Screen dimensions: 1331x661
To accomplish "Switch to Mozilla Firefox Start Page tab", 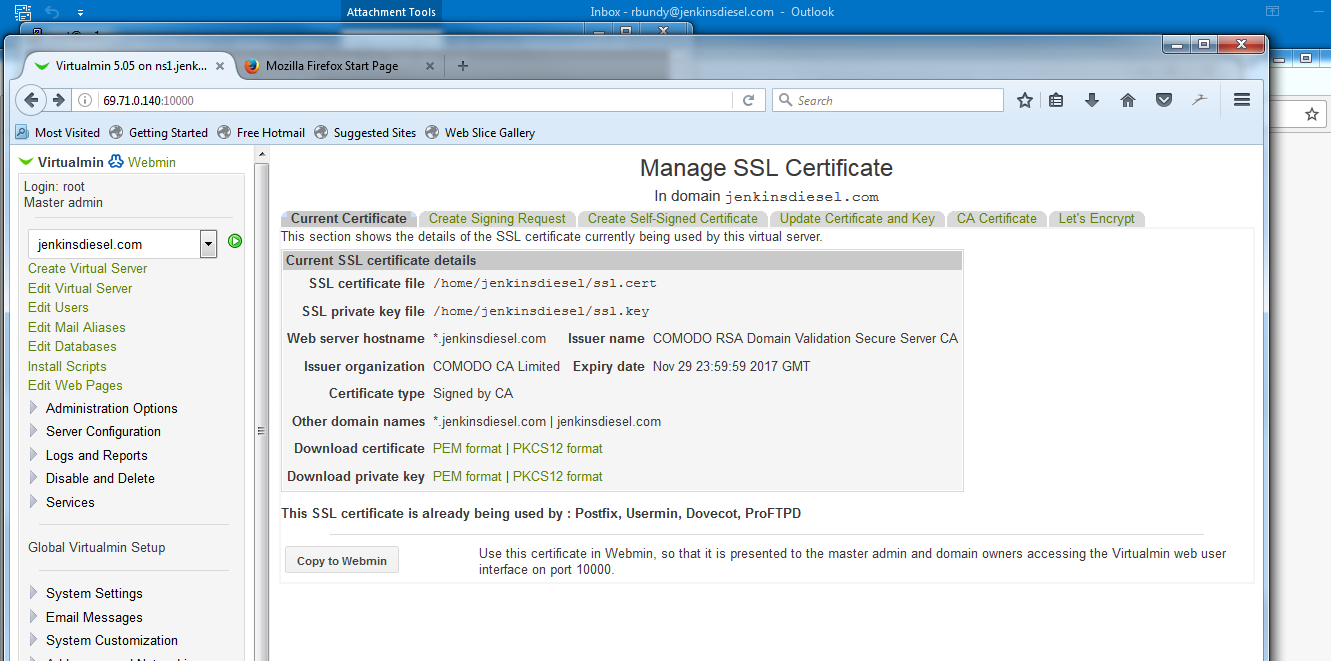I will point(332,66).
